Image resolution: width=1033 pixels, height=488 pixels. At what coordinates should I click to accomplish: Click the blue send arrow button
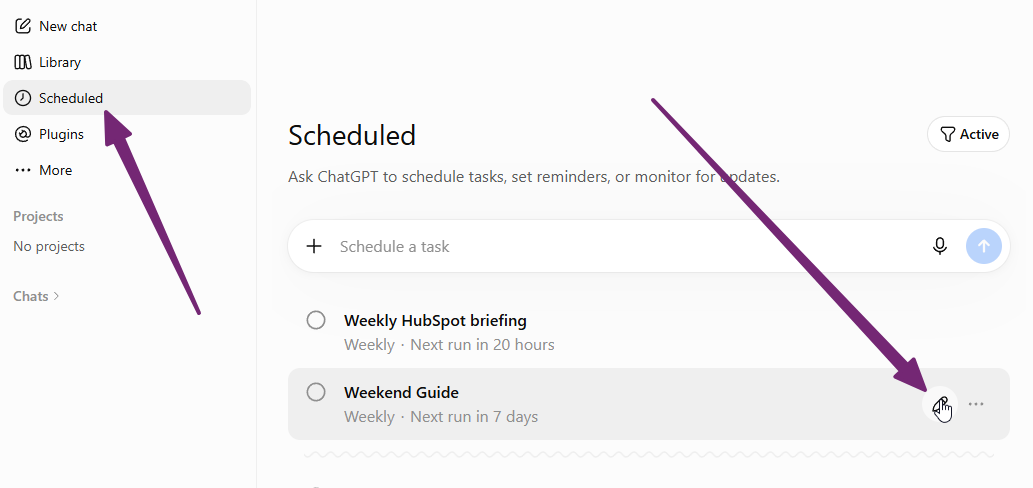(984, 246)
